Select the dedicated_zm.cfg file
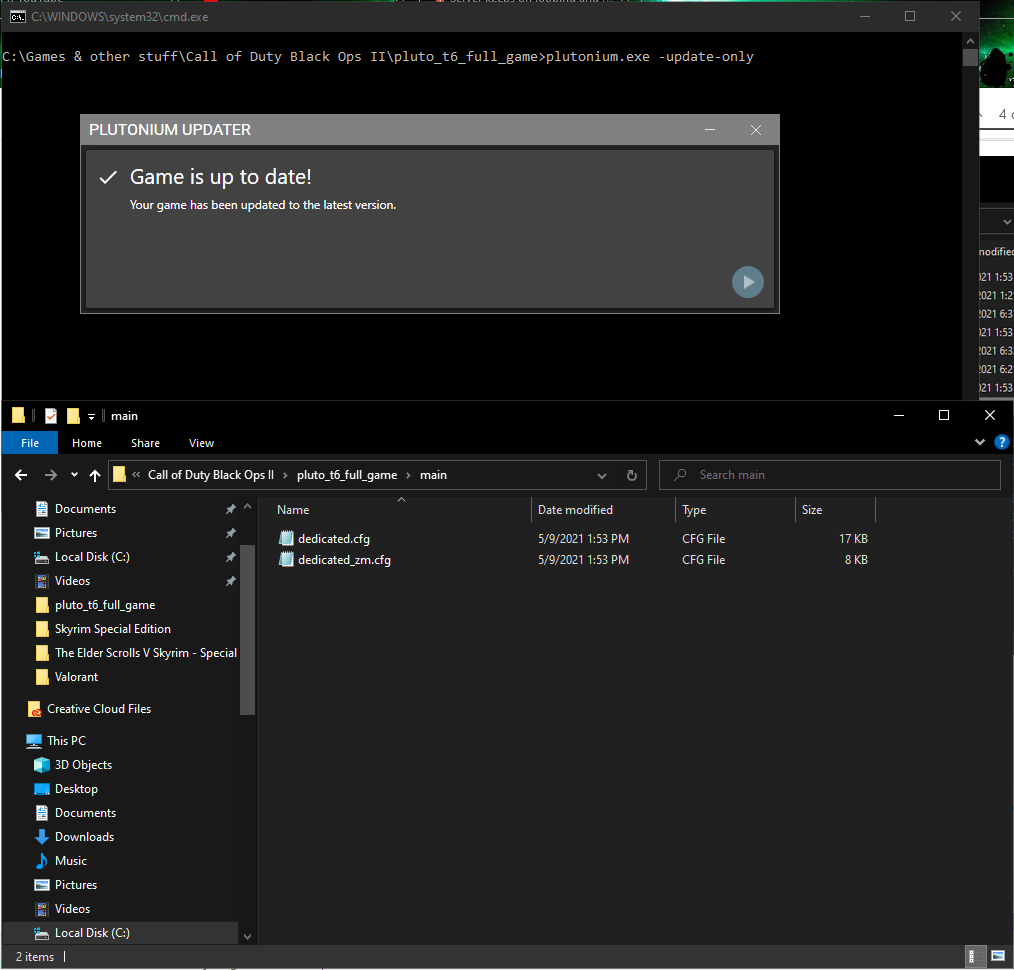This screenshot has height=970, width=1014. 344,560
